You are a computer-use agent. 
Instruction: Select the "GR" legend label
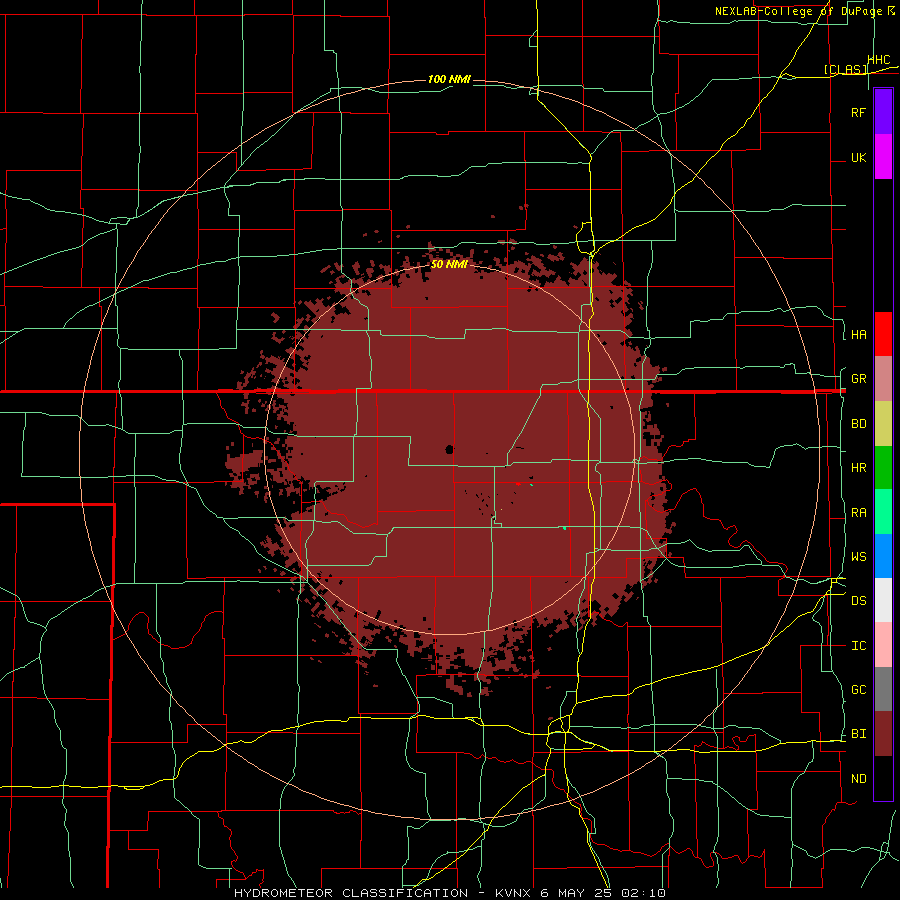pos(858,378)
